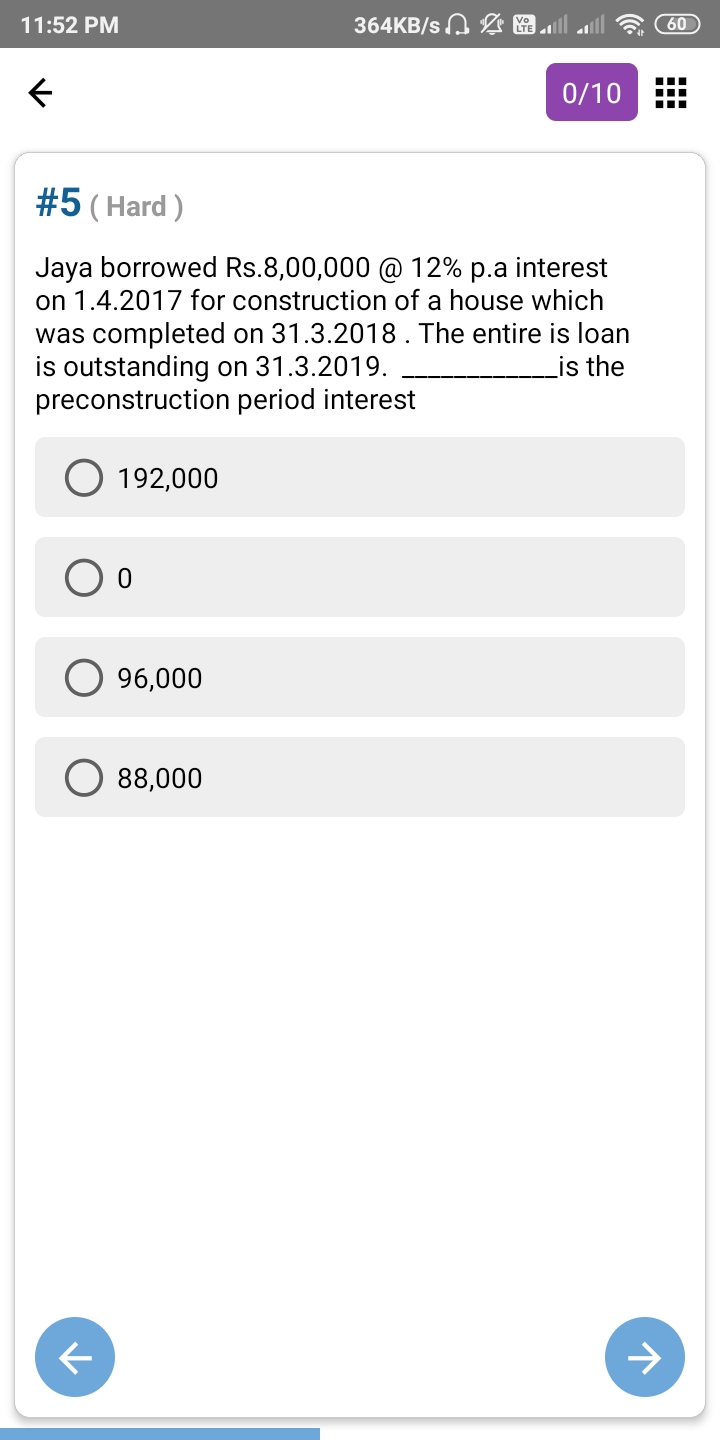Advance to the next question
Image resolution: width=720 pixels, height=1440 pixels.
tap(645, 1356)
